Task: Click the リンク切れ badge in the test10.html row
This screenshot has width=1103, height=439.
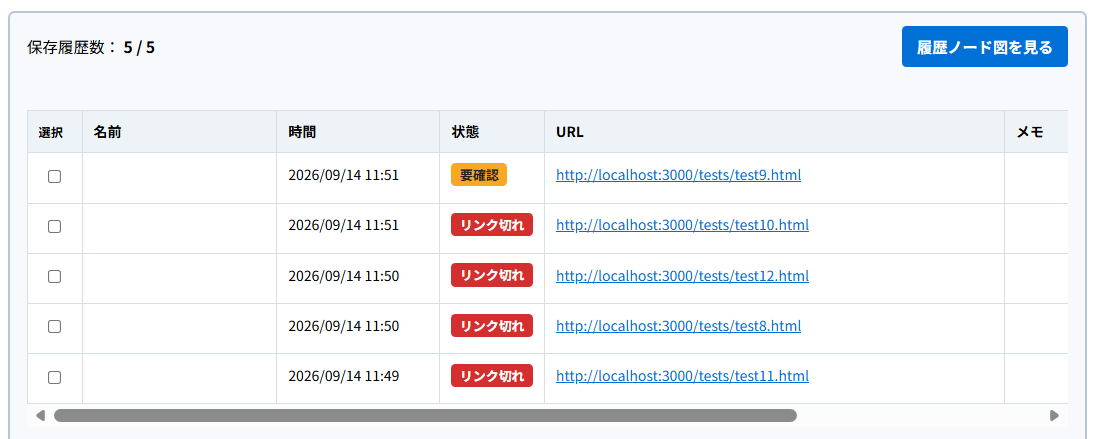Action: pos(492,225)
